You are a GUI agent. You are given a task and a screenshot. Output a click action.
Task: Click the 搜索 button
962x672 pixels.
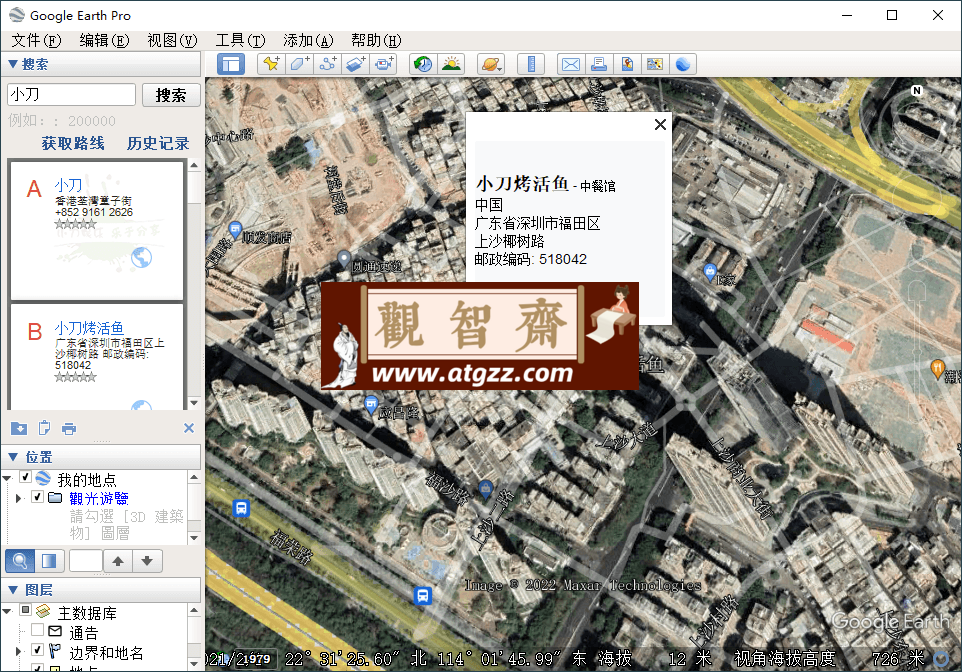pos(171,95)
